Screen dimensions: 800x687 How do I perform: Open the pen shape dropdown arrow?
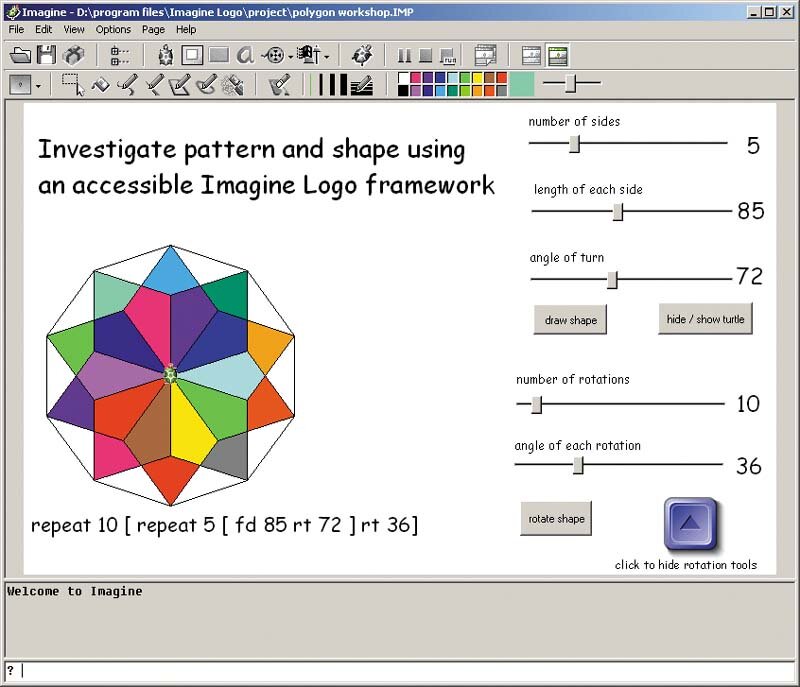[38, 87]
